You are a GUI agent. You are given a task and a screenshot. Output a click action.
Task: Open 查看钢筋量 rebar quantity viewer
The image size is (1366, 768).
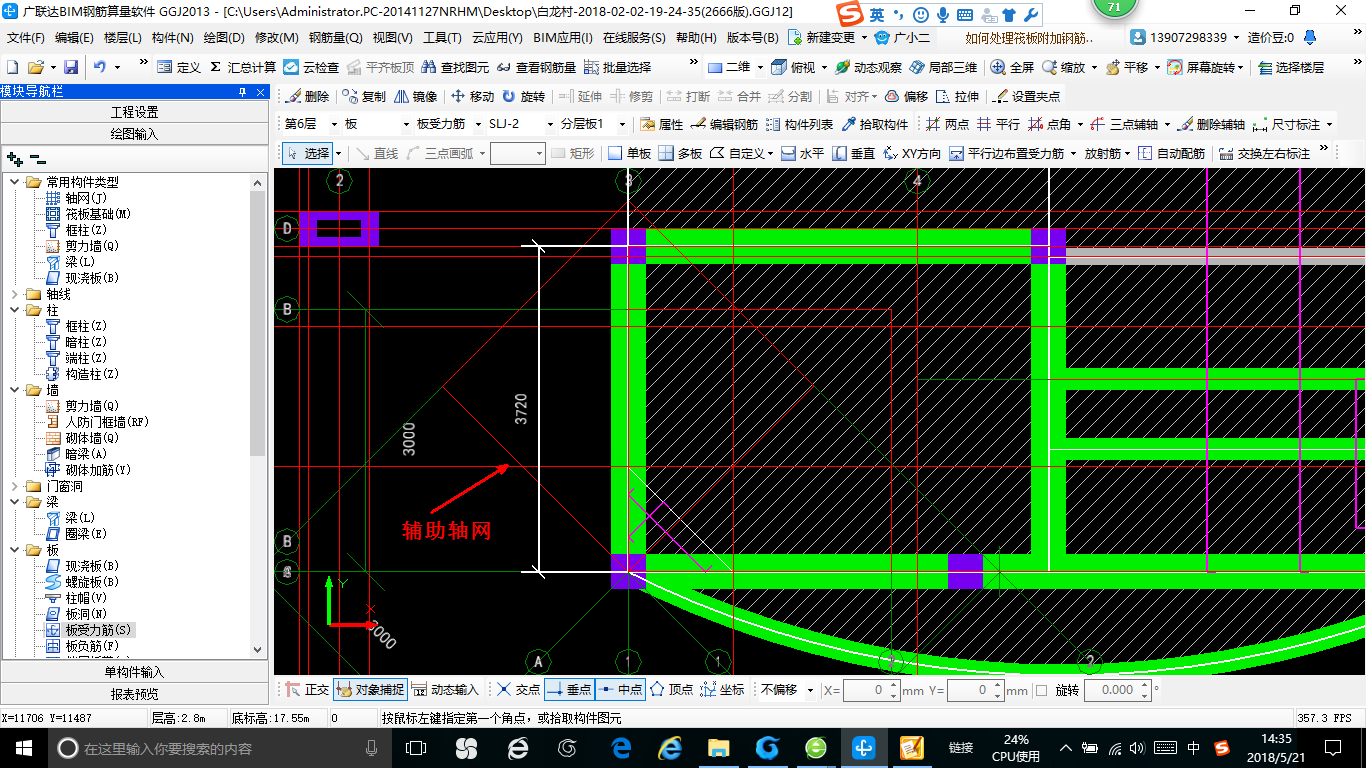[x=537, y=67]
